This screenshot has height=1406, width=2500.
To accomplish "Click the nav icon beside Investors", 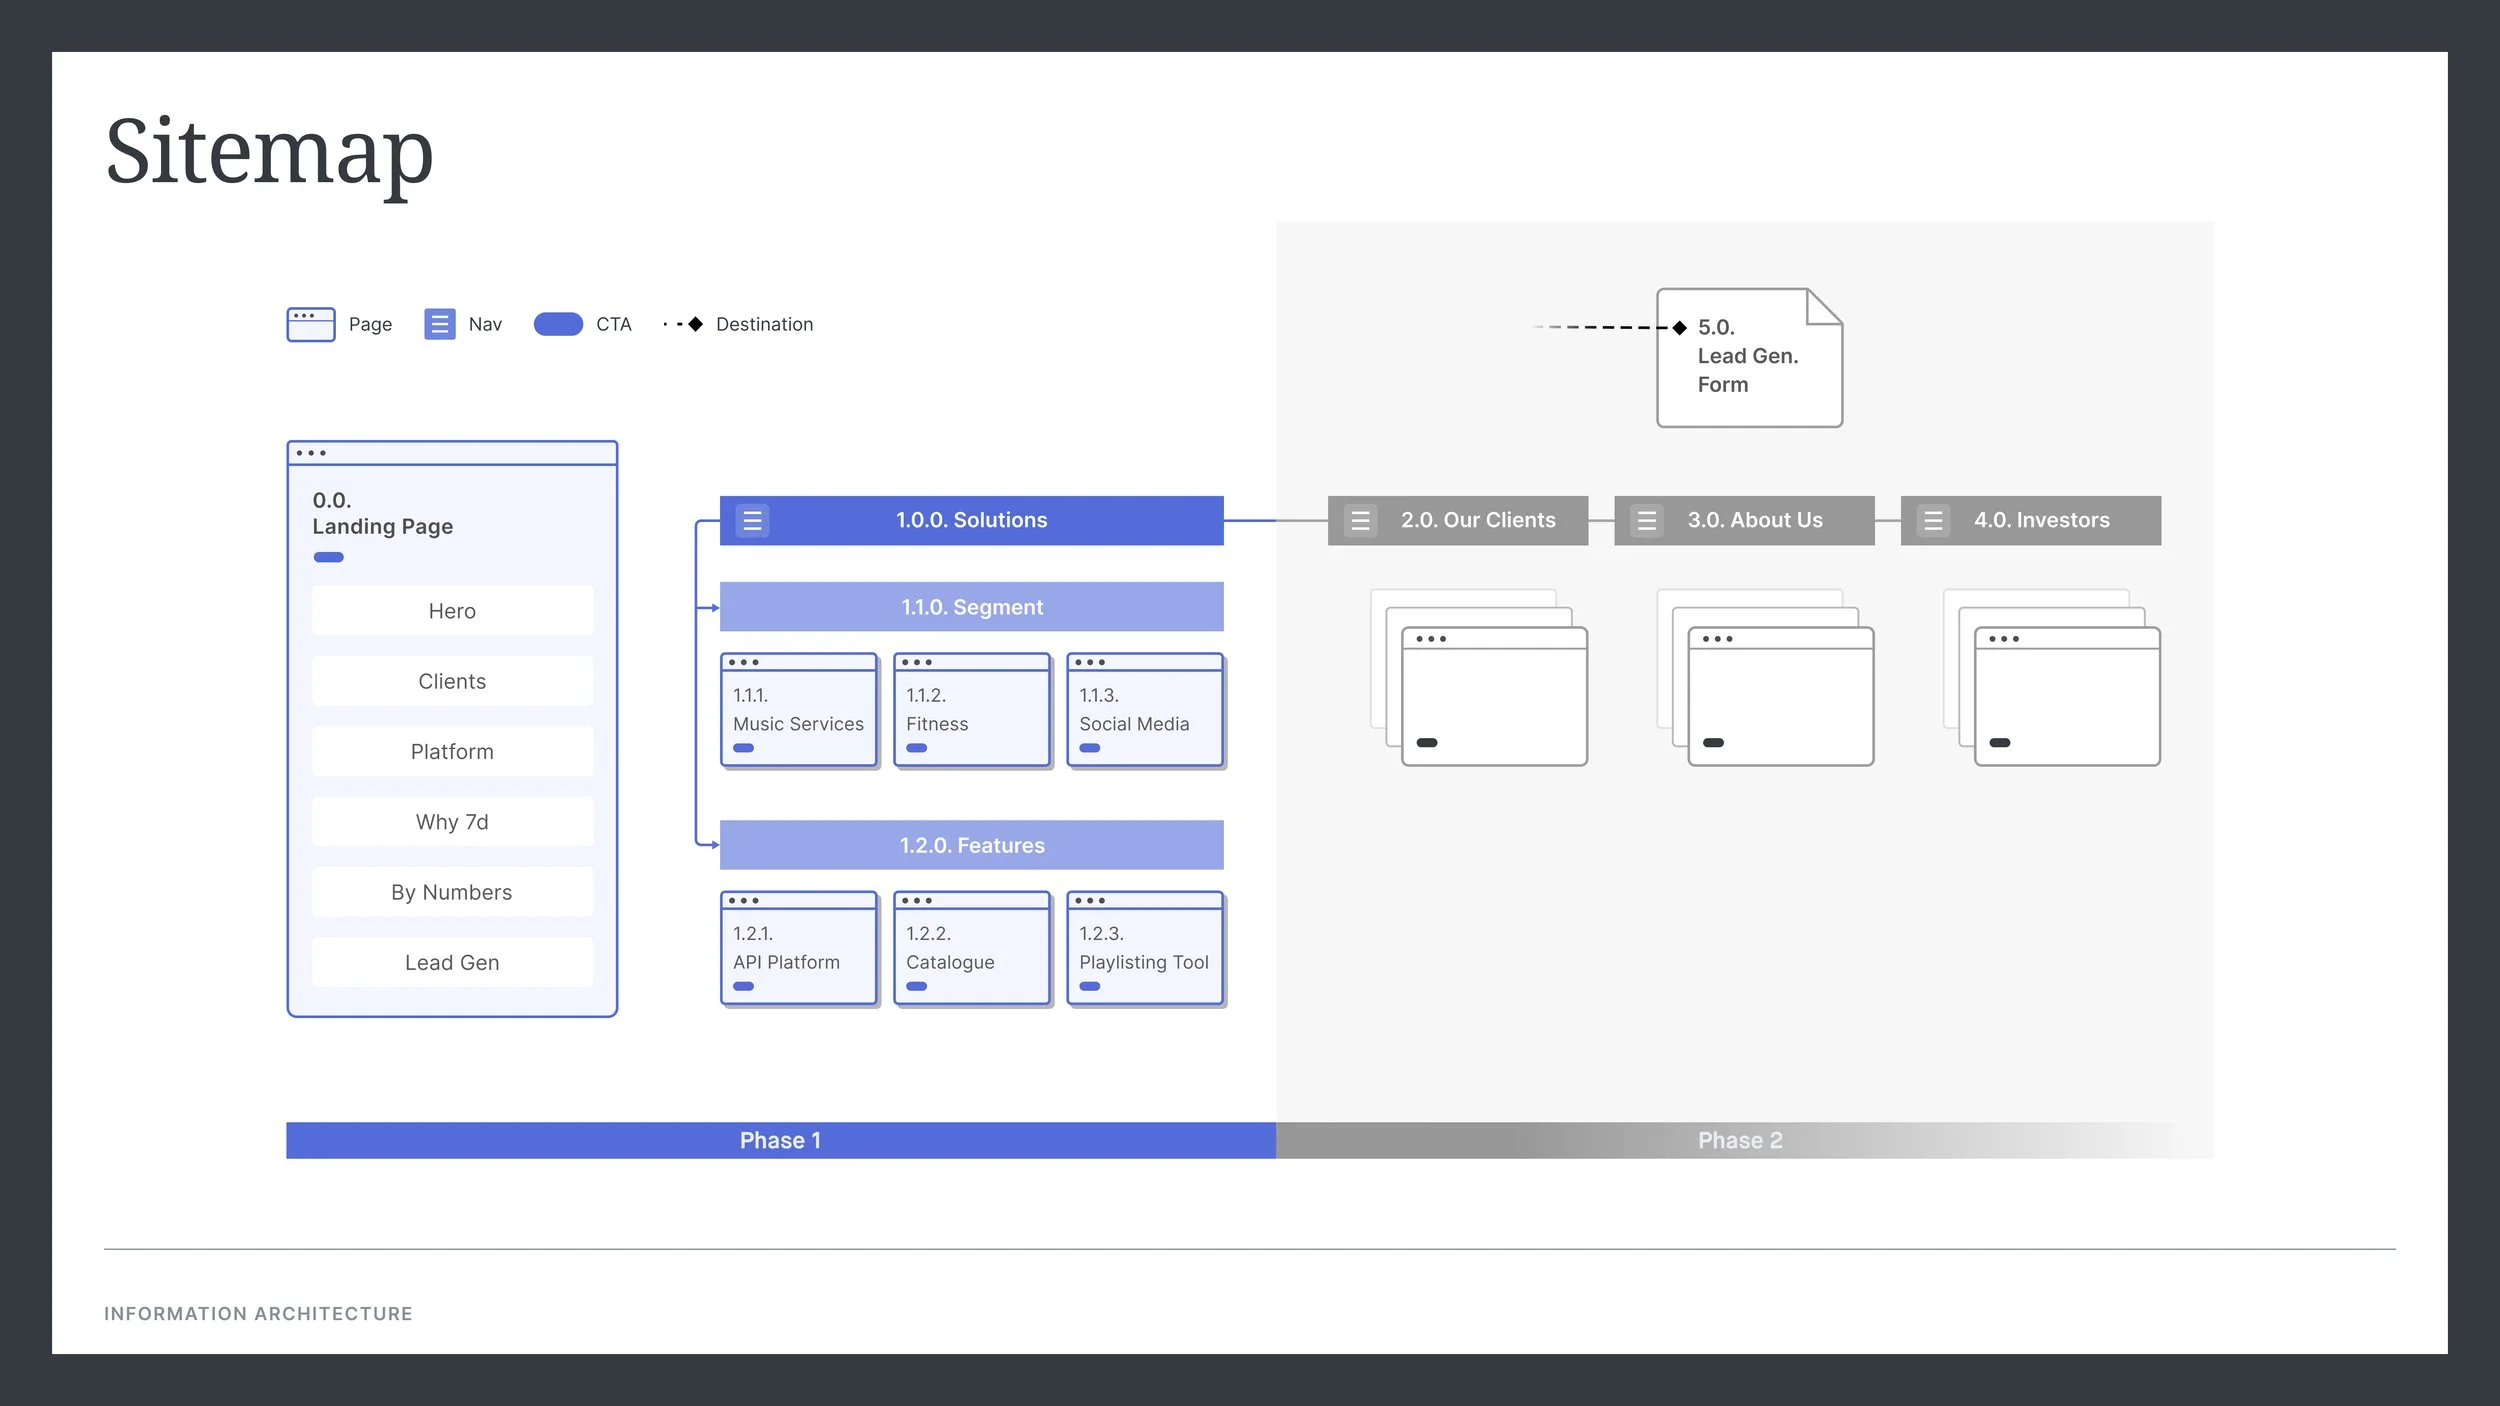I will click(x=1933, y=521).
